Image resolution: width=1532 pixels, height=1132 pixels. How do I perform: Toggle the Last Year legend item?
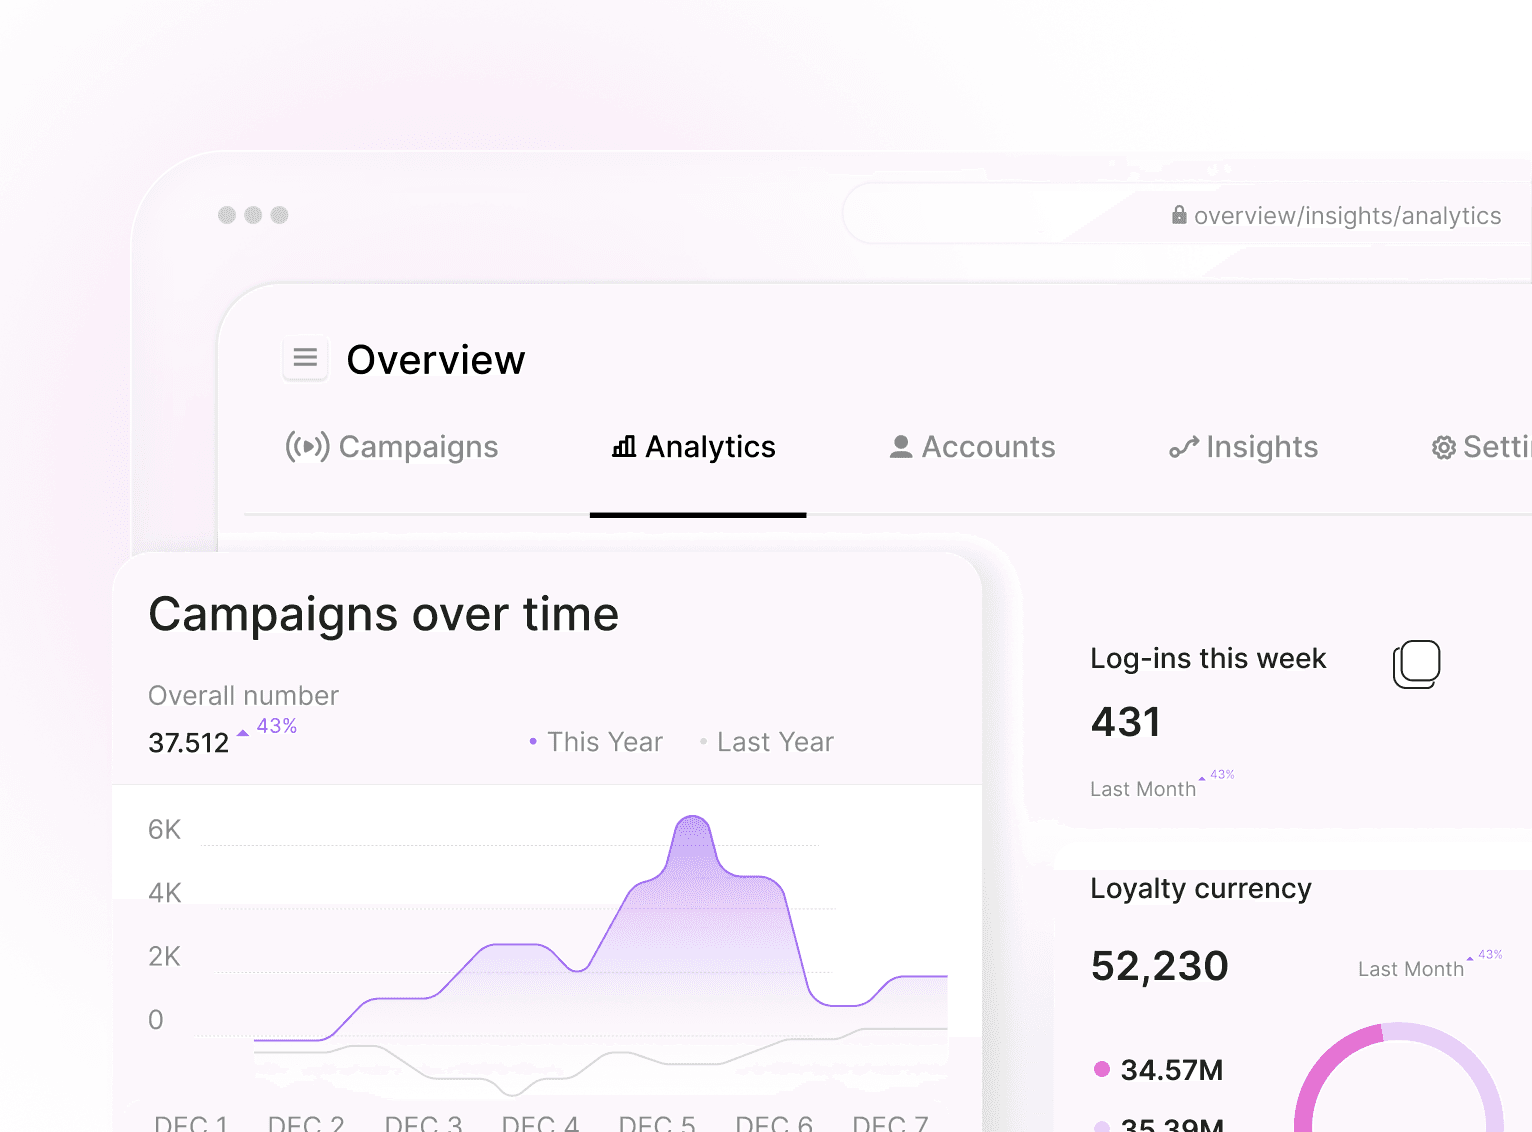click(767, 742)
